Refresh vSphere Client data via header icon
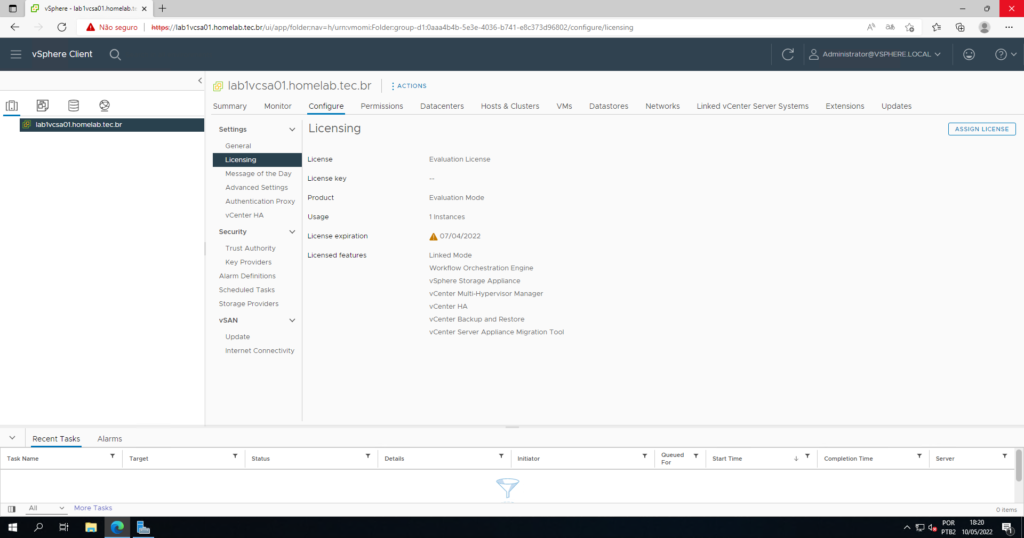Screen dimensions: 1024x538 (x=788, y=54)
